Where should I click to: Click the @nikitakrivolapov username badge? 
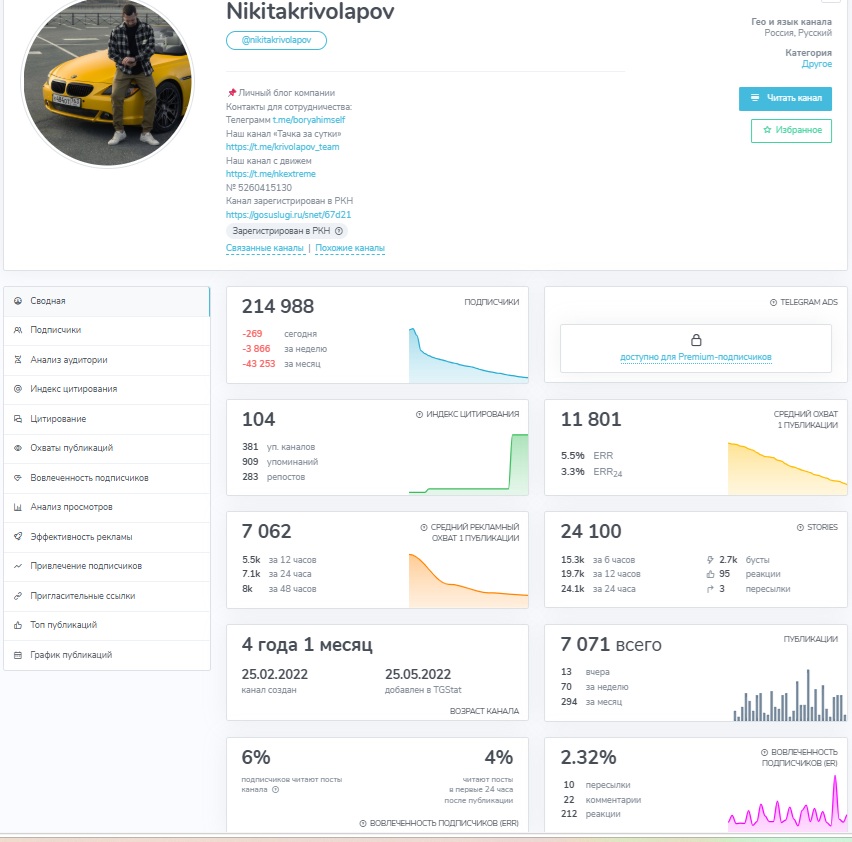pos(276,40)
